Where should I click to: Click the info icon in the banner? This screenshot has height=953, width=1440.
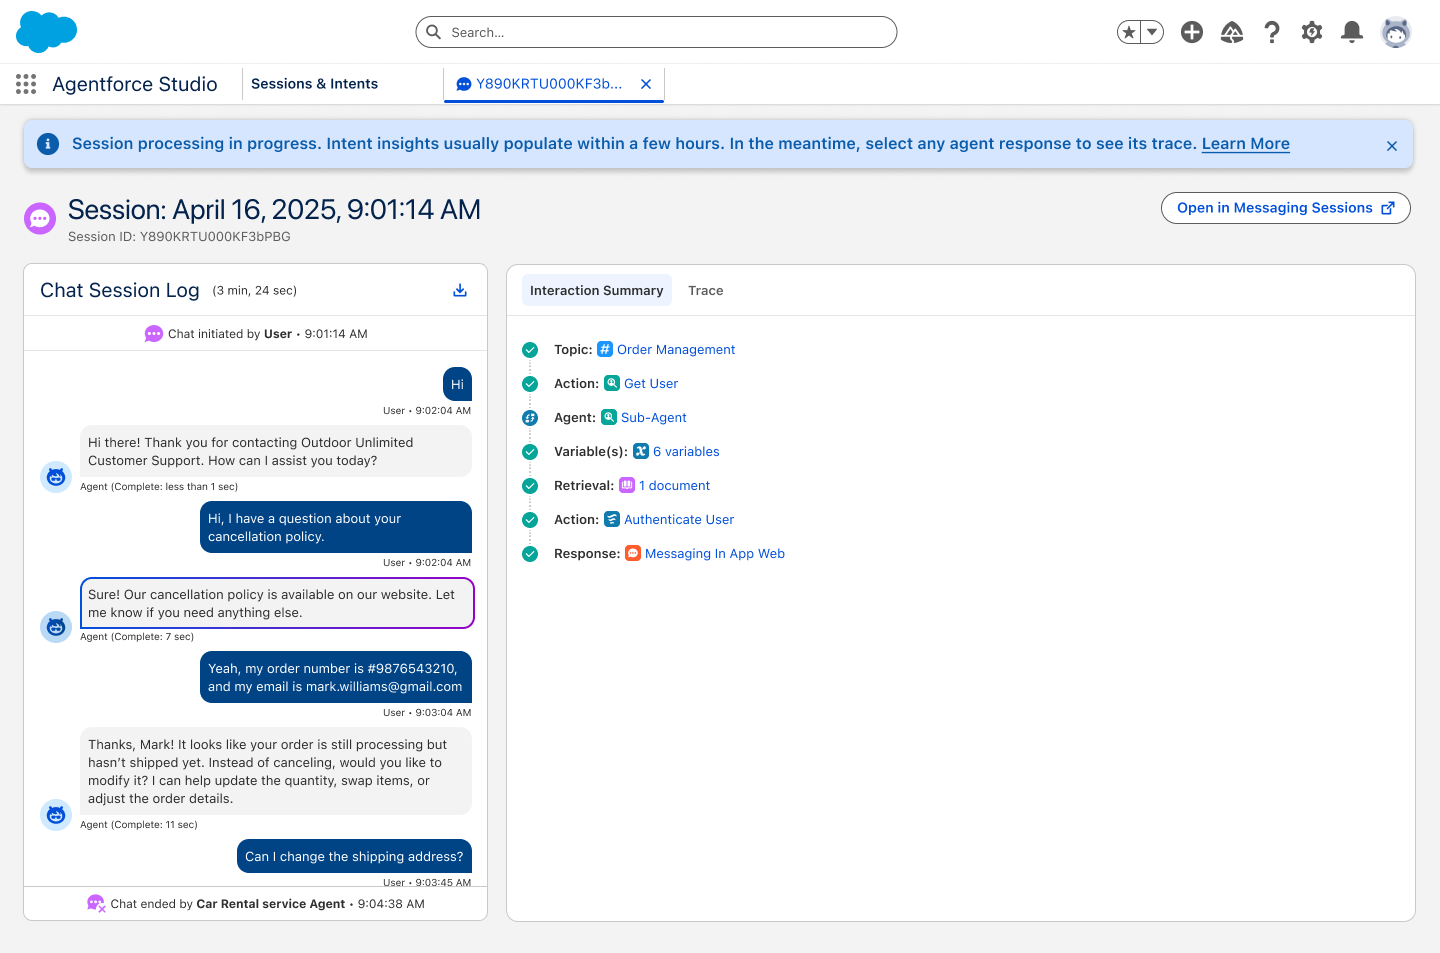[48, 144]
